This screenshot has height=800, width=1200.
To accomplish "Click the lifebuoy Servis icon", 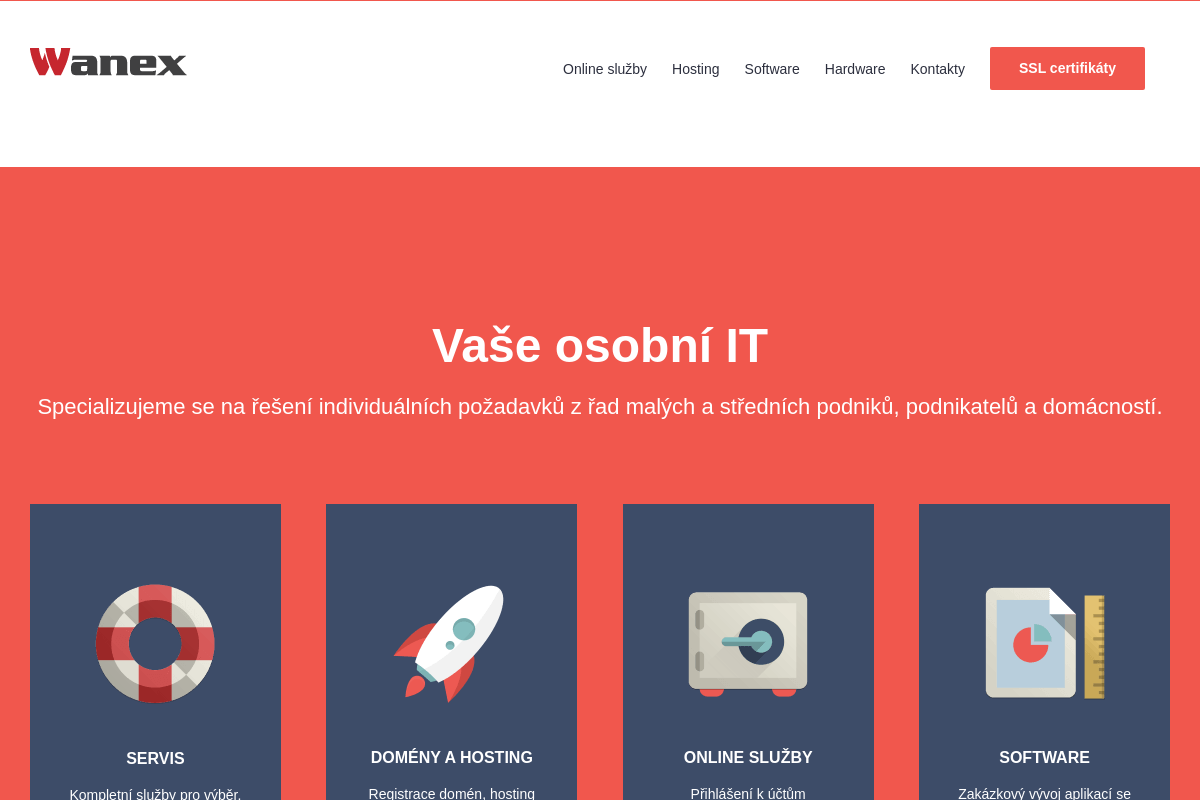I will [x=155, y=644].
